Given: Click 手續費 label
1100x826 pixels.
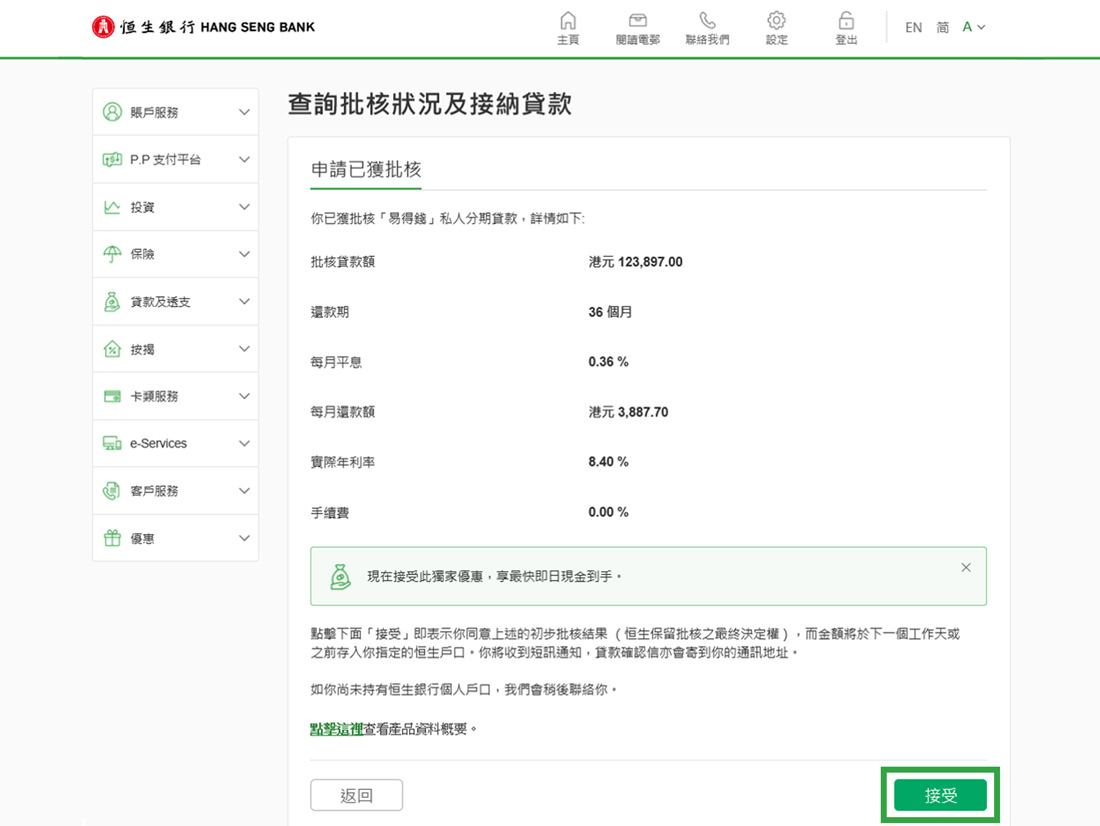Looking at the screenshot, I should tap(330, 512).
